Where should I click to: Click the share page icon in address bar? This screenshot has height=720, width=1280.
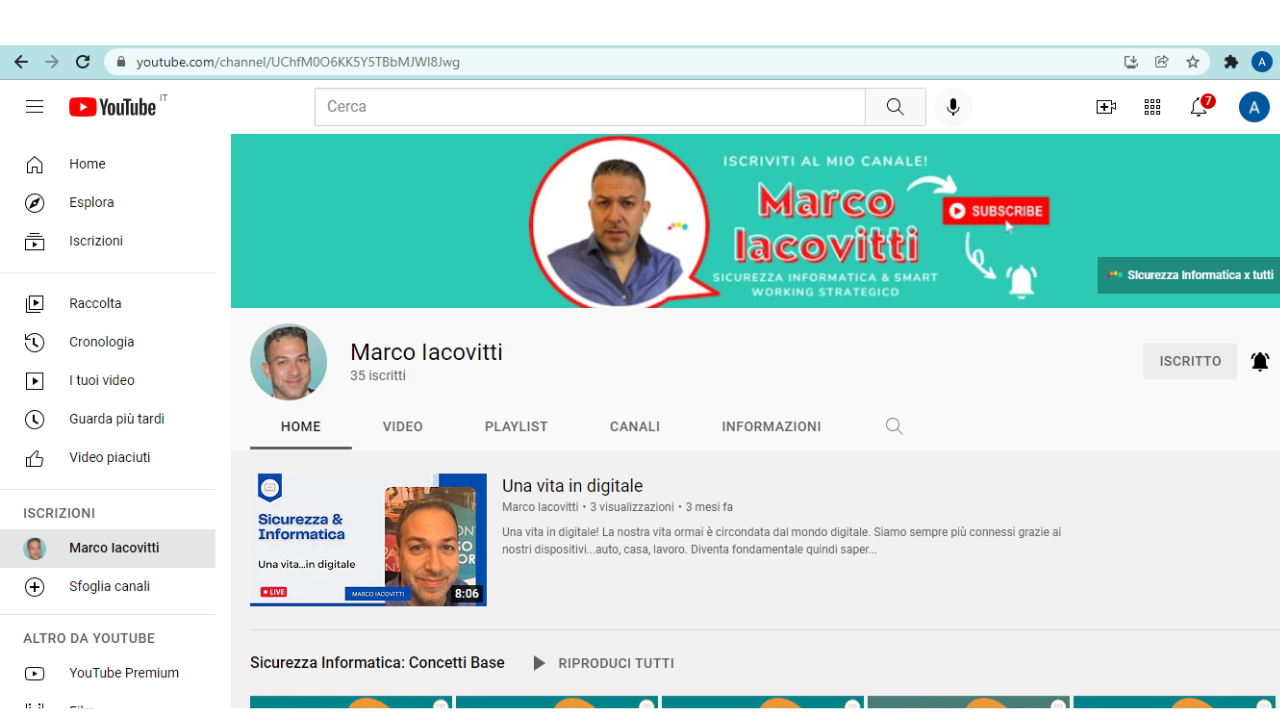pos(1162,62)
